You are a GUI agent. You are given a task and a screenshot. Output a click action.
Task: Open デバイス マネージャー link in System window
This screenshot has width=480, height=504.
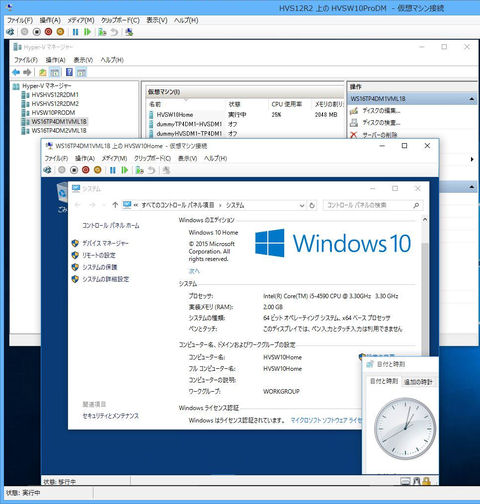click(x=105, y=243)
